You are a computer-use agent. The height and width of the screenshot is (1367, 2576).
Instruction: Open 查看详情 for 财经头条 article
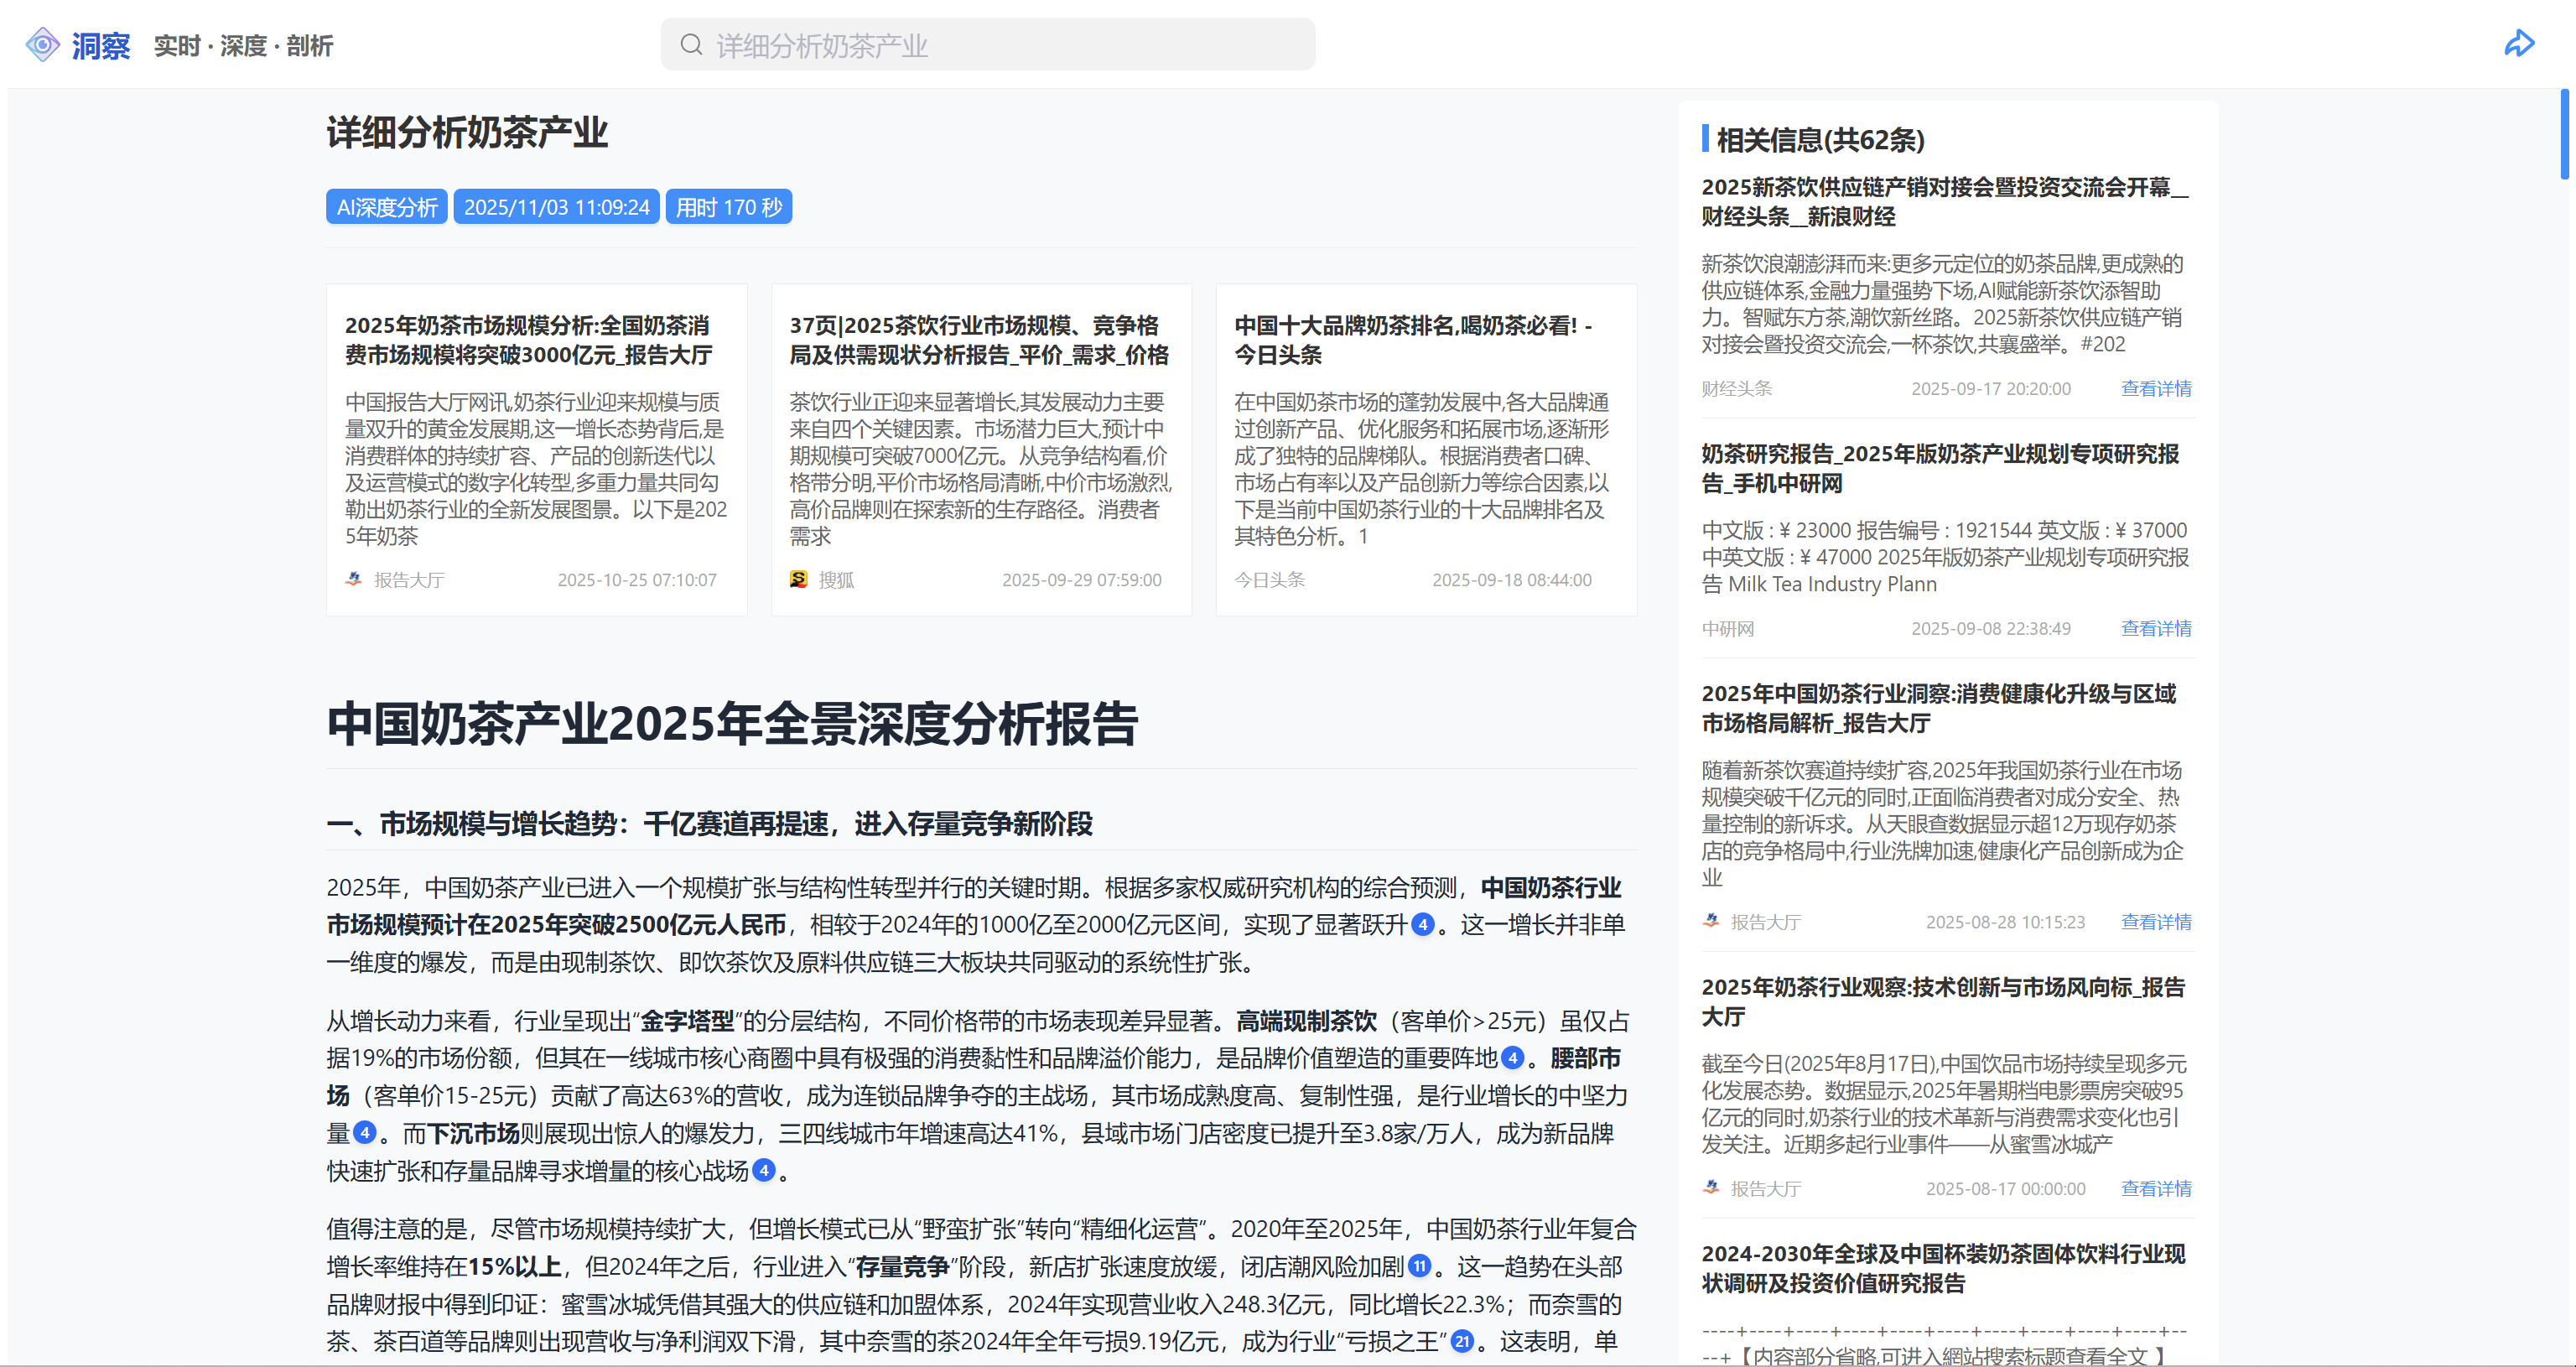[2155, 389]
